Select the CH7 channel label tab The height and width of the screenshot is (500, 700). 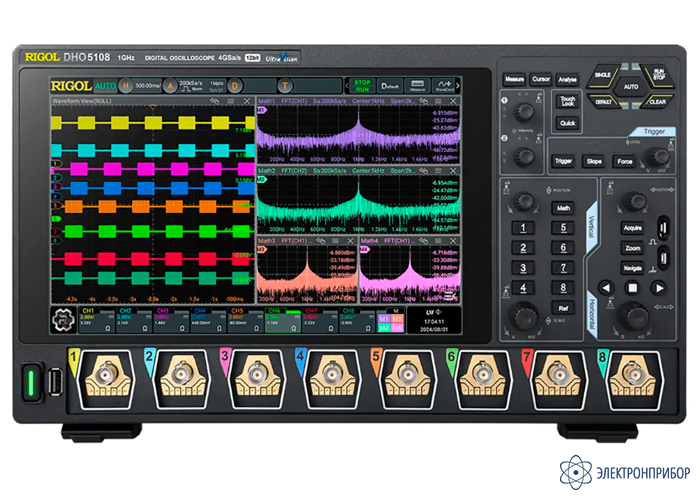pos(311,311)
